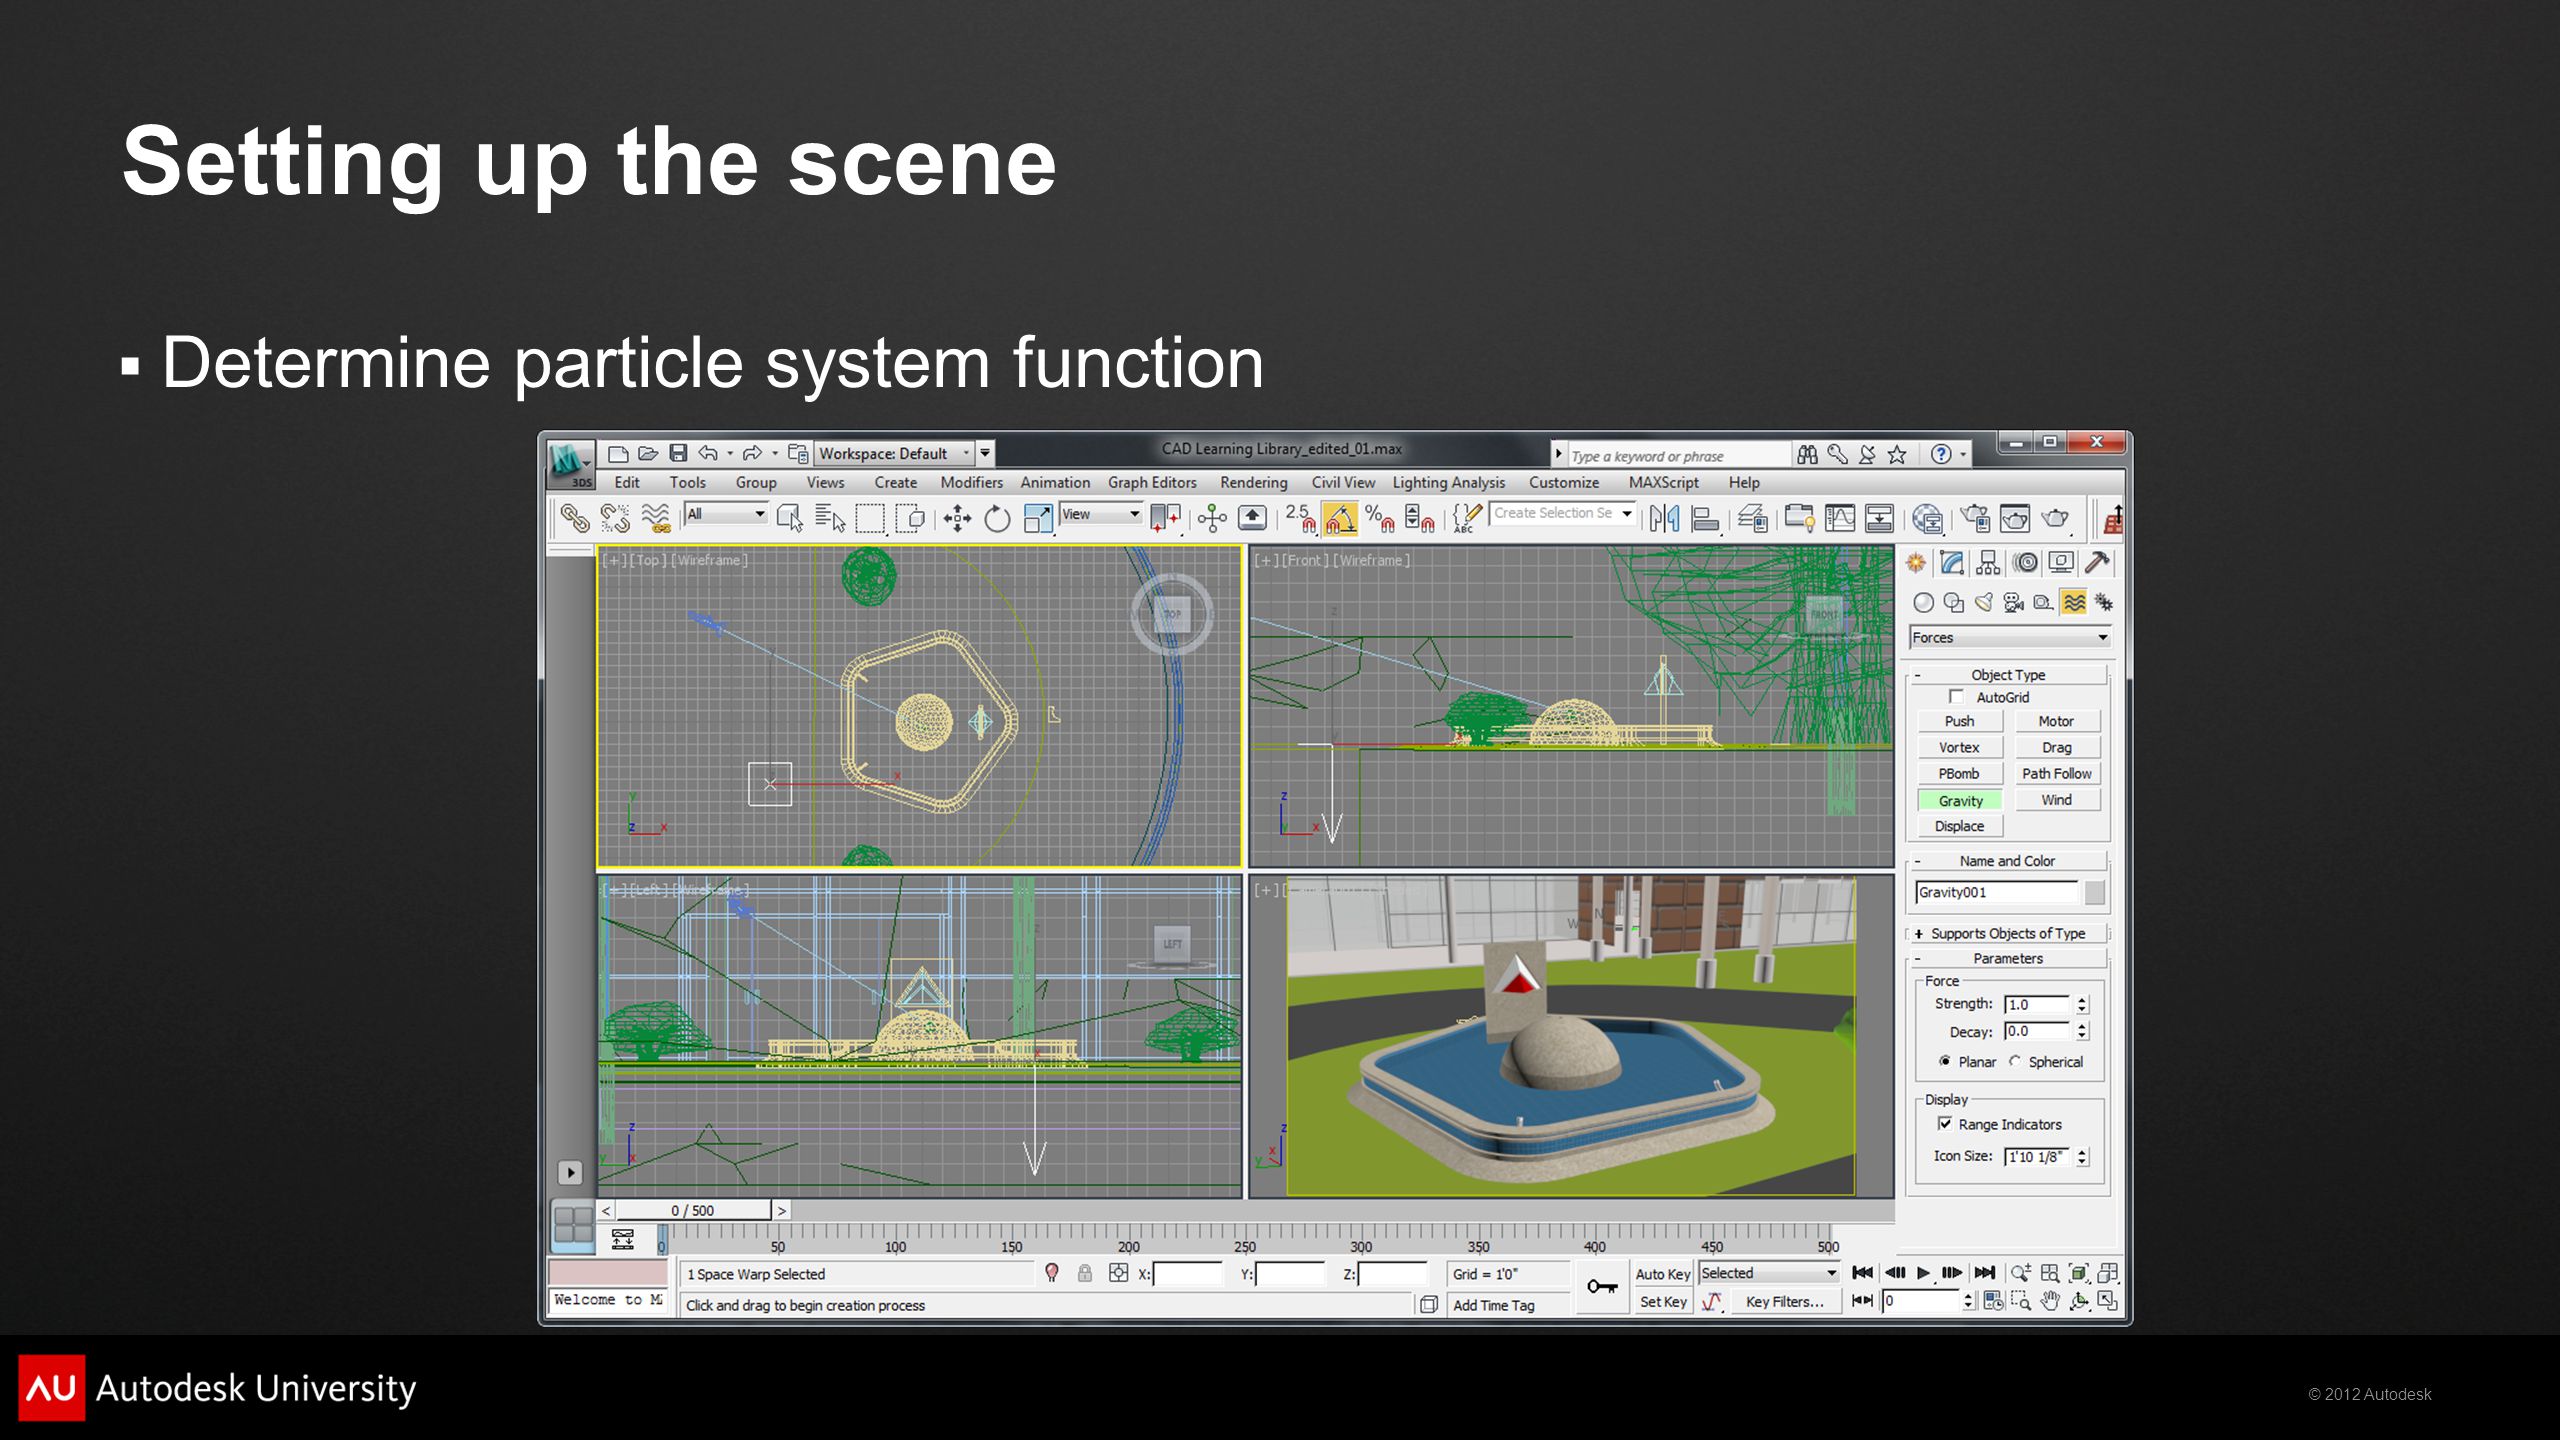Image resolution: width=2560 pixels, height=1440 pixels.
Task: Select the Systems category icon
Action: point(2104,602)
